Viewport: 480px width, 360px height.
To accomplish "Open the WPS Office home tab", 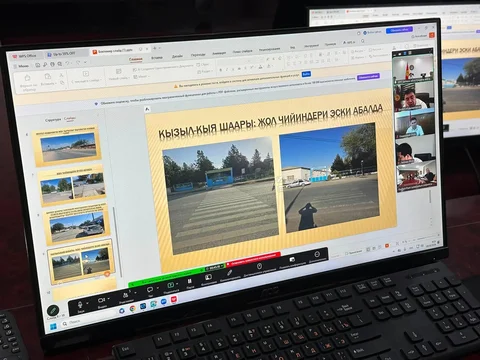I will (x=24, y=56).
